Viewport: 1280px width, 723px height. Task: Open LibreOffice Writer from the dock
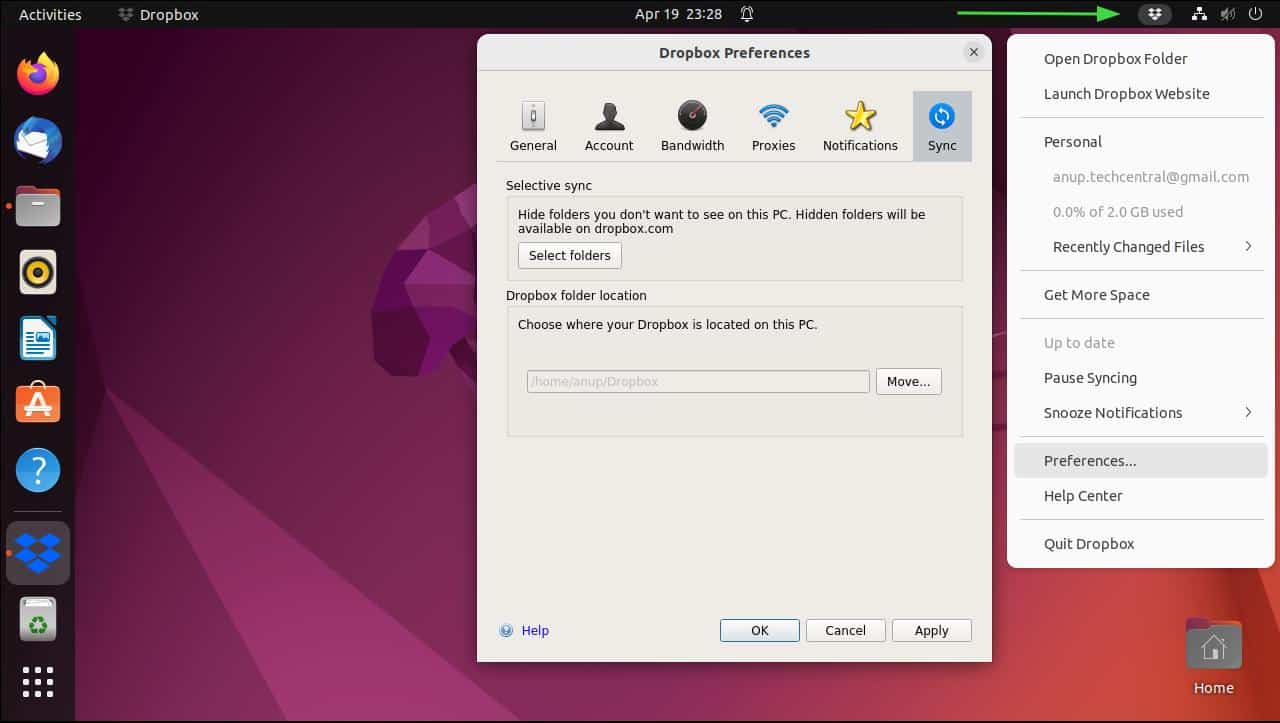click(38, 338)
